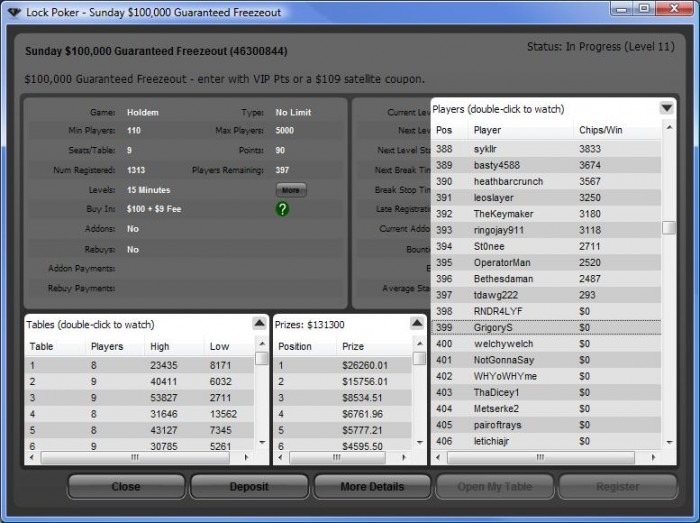Select player row ringojay911
This screenshot has width=700, height=523.
546,230
